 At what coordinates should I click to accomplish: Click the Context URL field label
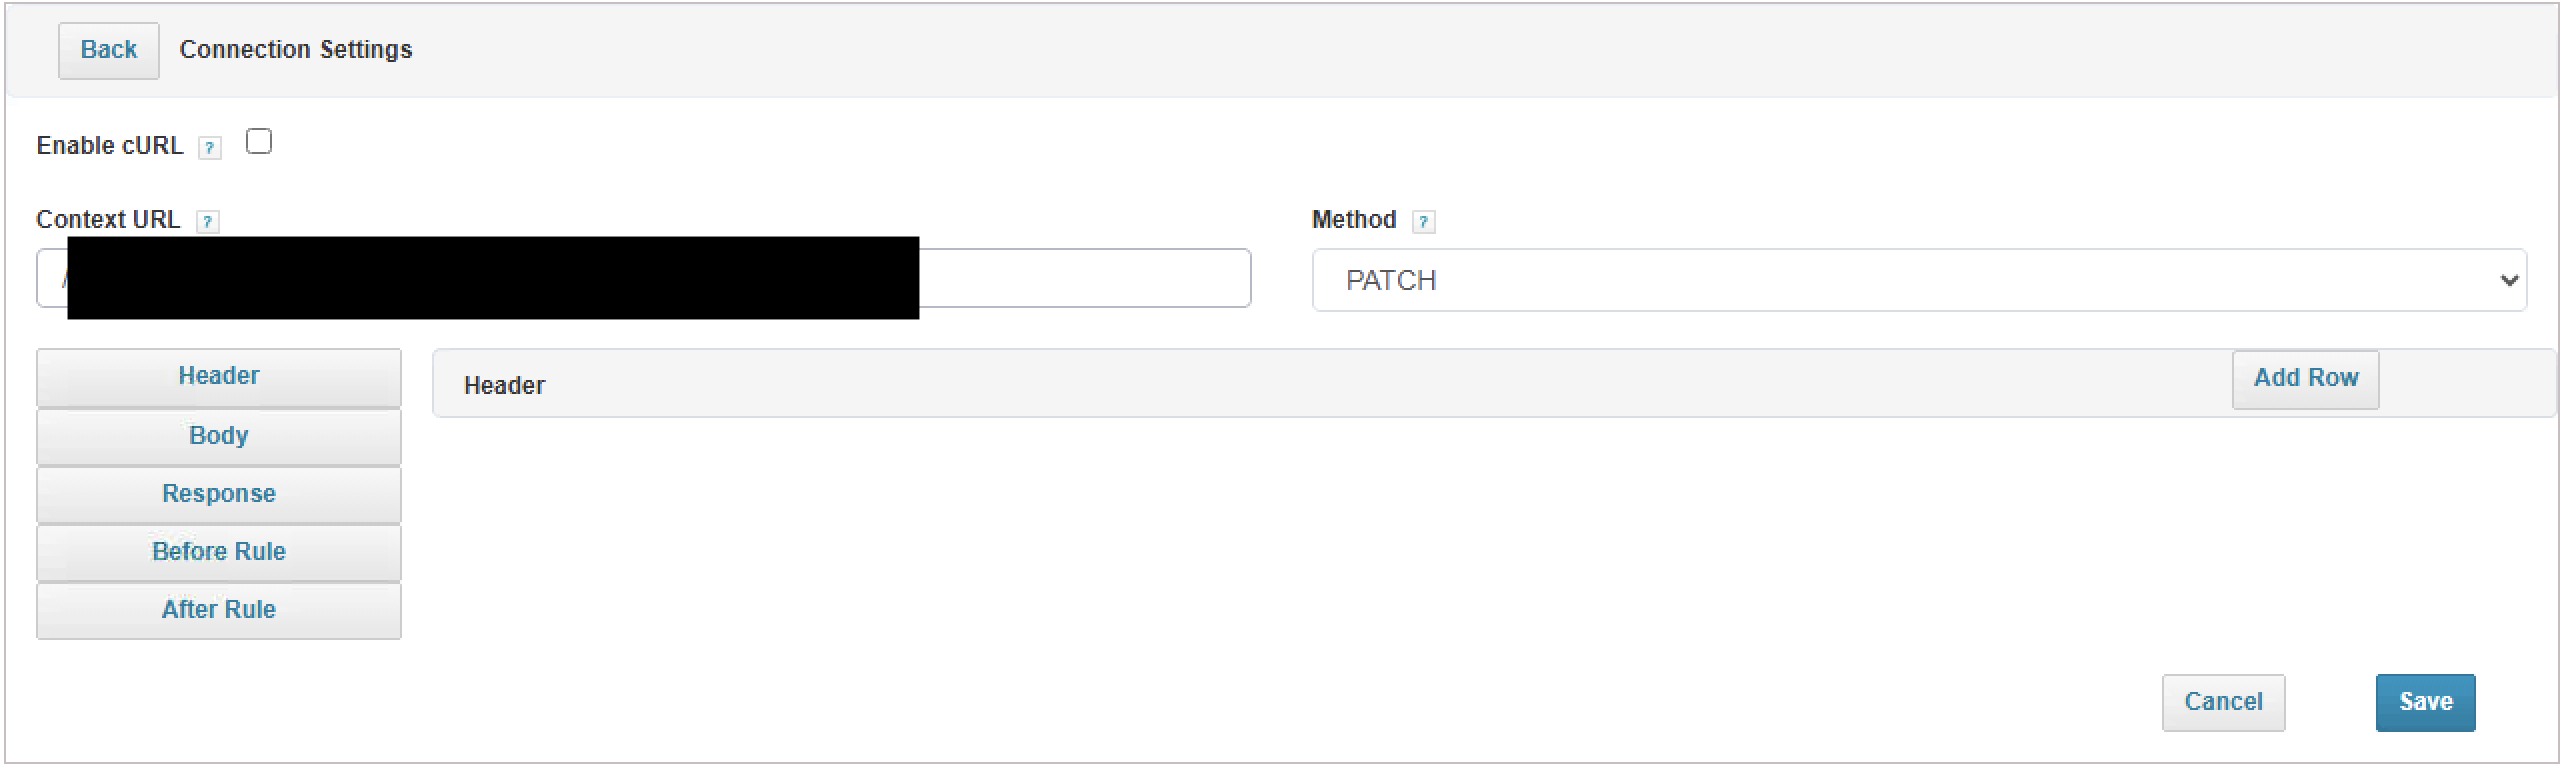click(108, 220)
